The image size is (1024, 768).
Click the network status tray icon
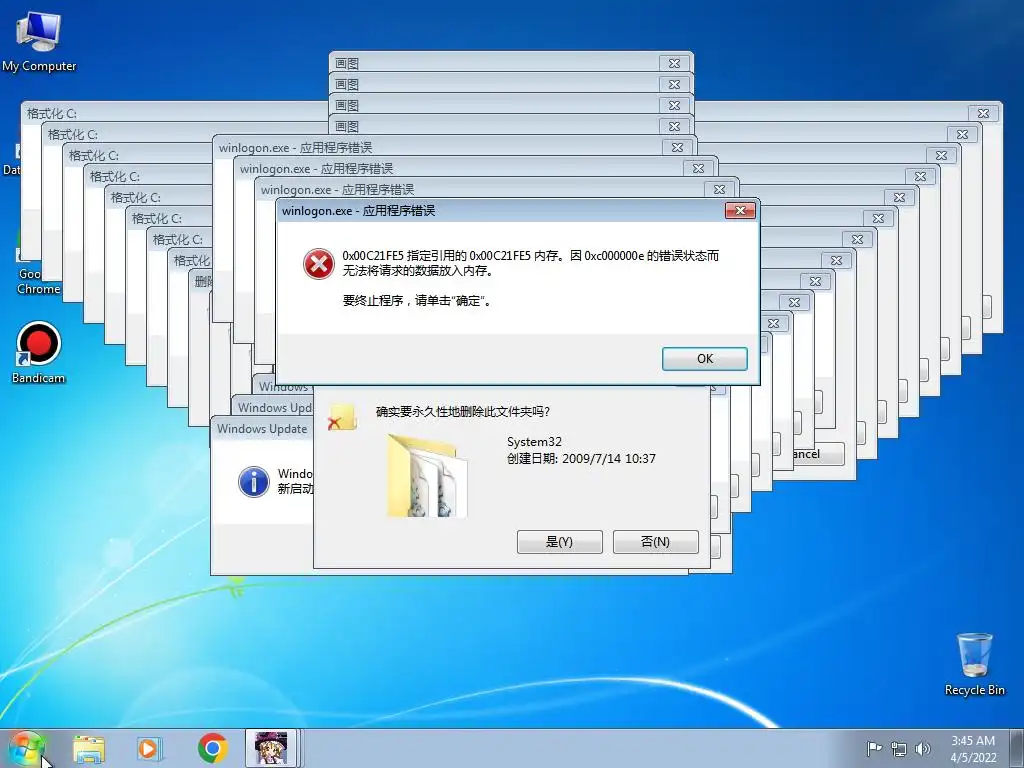(899, 749)
